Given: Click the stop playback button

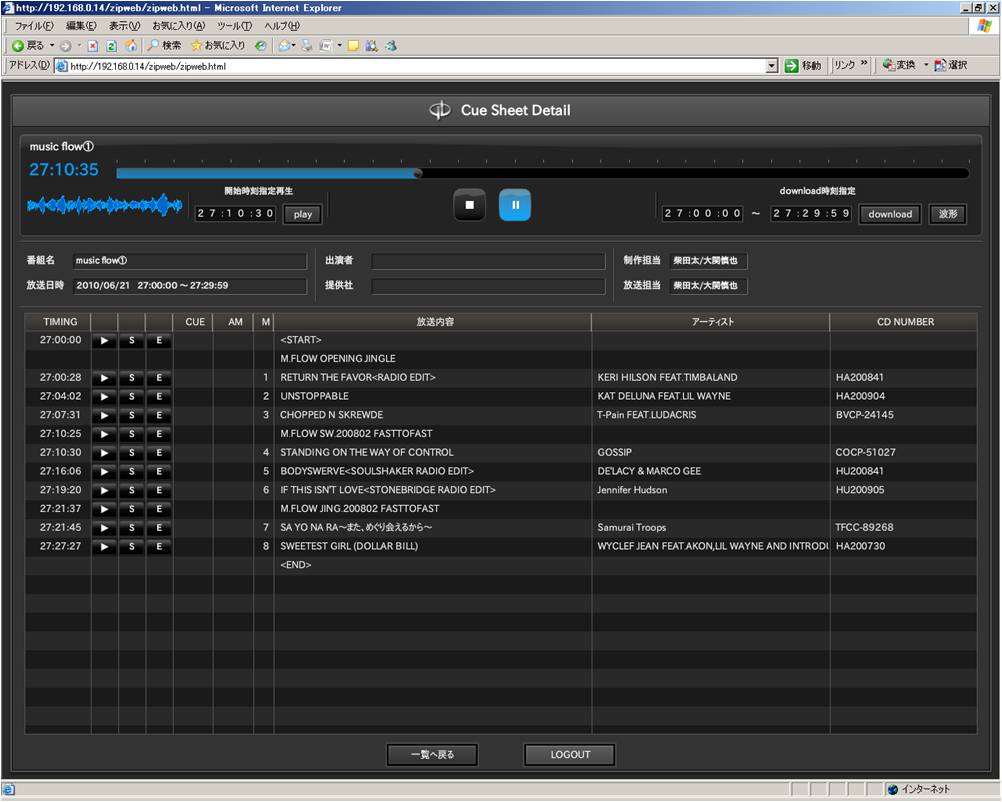Looking at the screenshot, I should point(469,205).
